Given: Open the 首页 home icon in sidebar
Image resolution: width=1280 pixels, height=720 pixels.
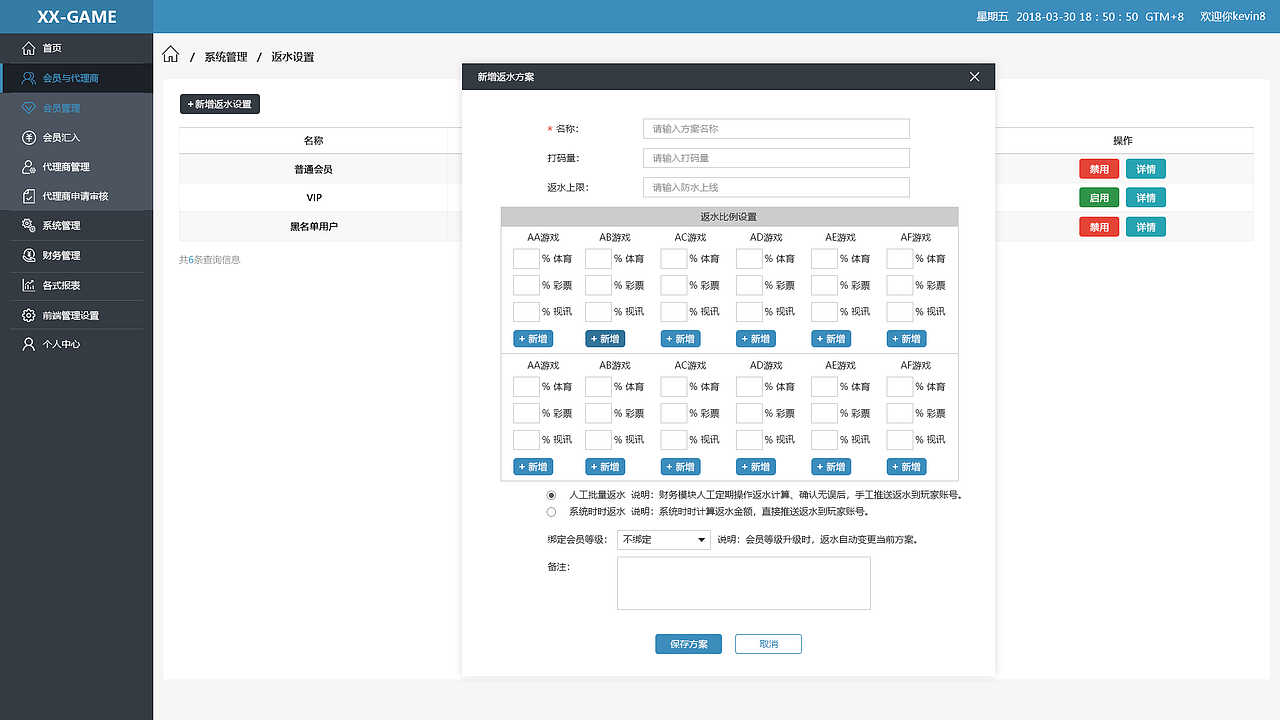Looking at the screenshot, I should pyautogui.click(x=28, y=48).
